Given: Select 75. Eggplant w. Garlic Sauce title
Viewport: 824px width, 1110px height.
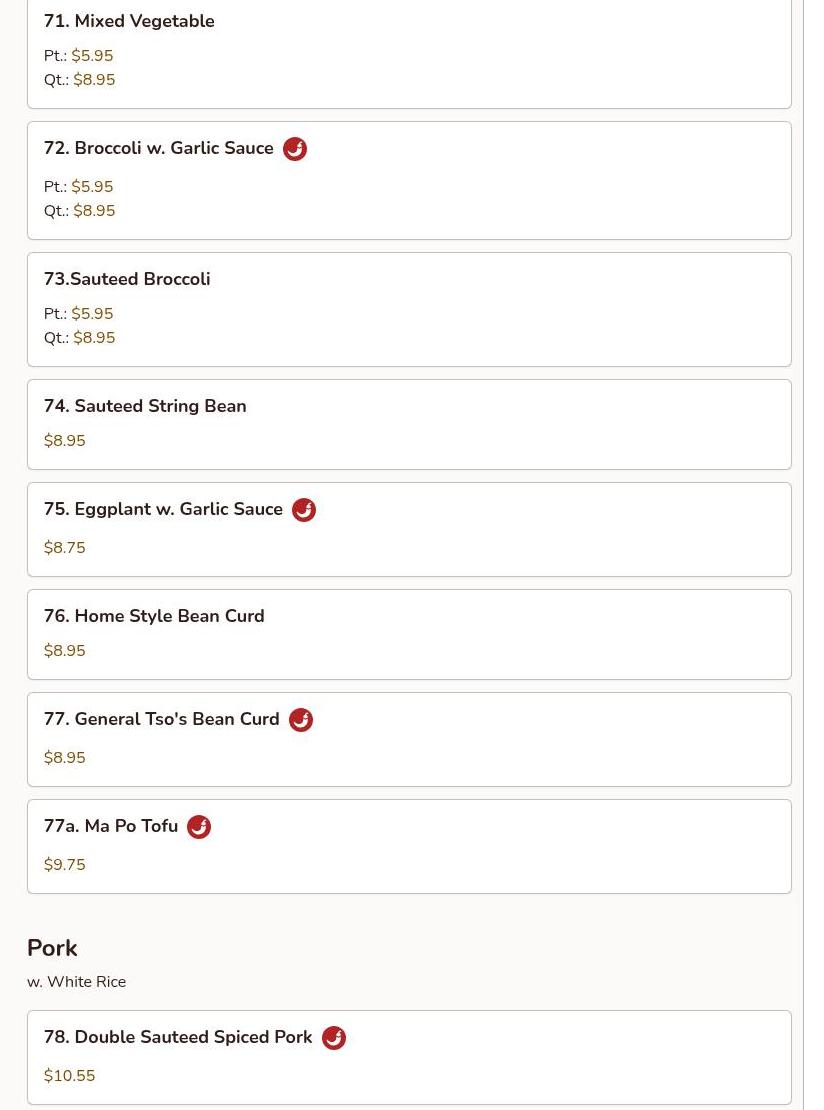Looking at the screenshot, I should point(163,509).
